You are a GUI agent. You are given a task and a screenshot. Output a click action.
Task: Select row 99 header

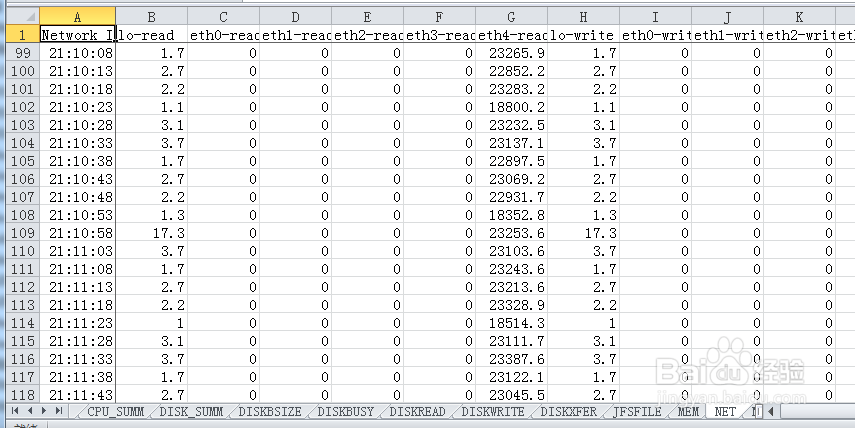[22, 53]
